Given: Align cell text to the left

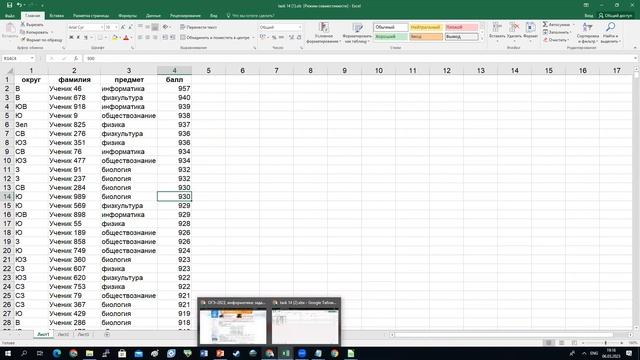Looking at the screenshot, I should (x=140, y=38).
